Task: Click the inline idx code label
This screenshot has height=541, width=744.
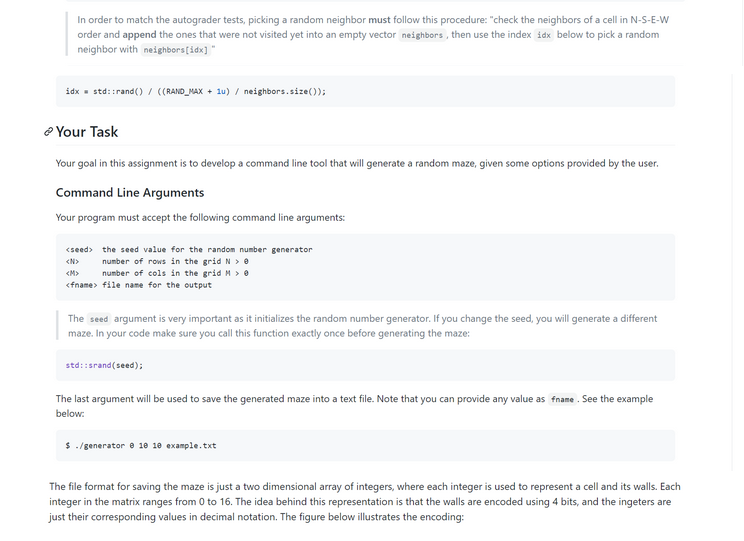Action: pos(544,35)
